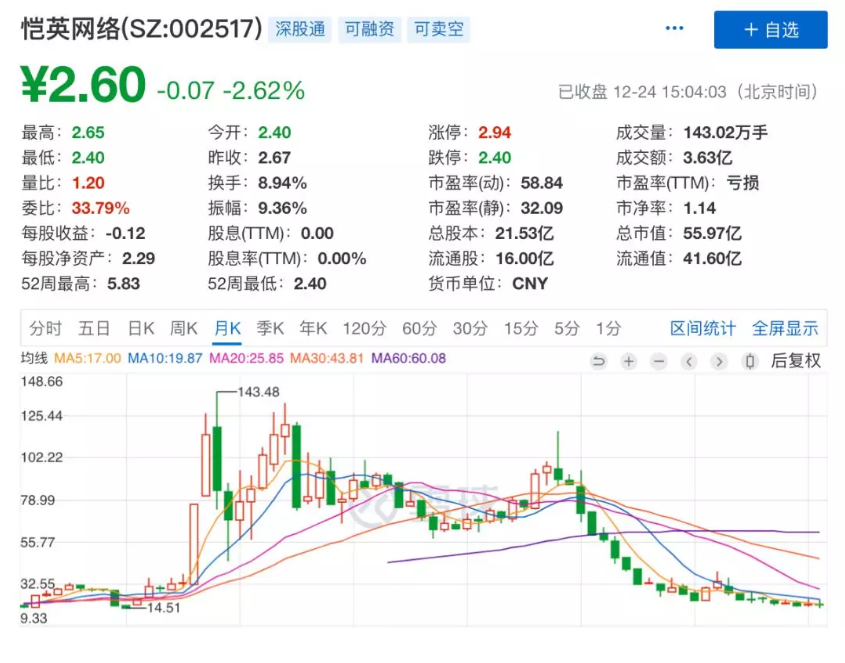Switch to the 分时 chart tab
The width and height of the screenshot is (845, 663).
point(46,328)
